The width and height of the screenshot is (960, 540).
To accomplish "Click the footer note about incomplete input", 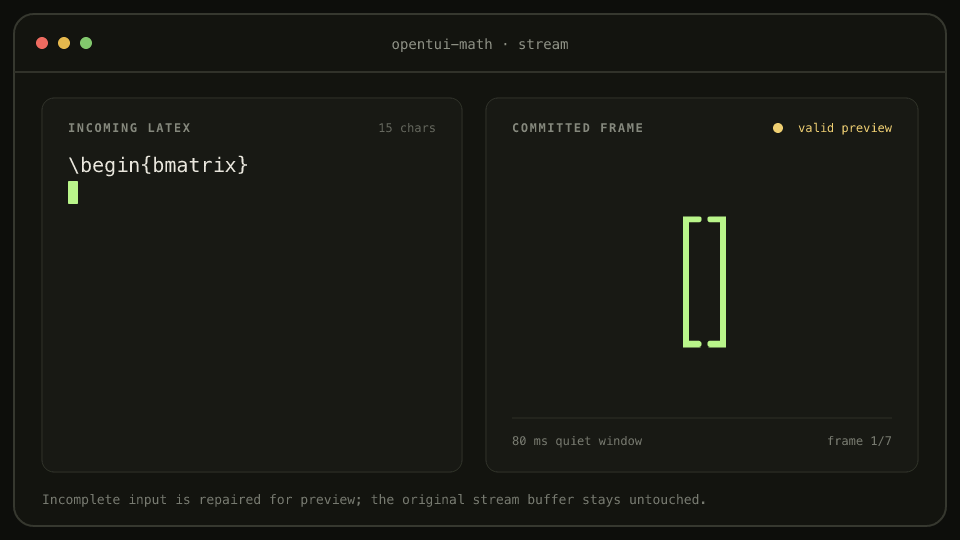I will [x=374, y=500].
